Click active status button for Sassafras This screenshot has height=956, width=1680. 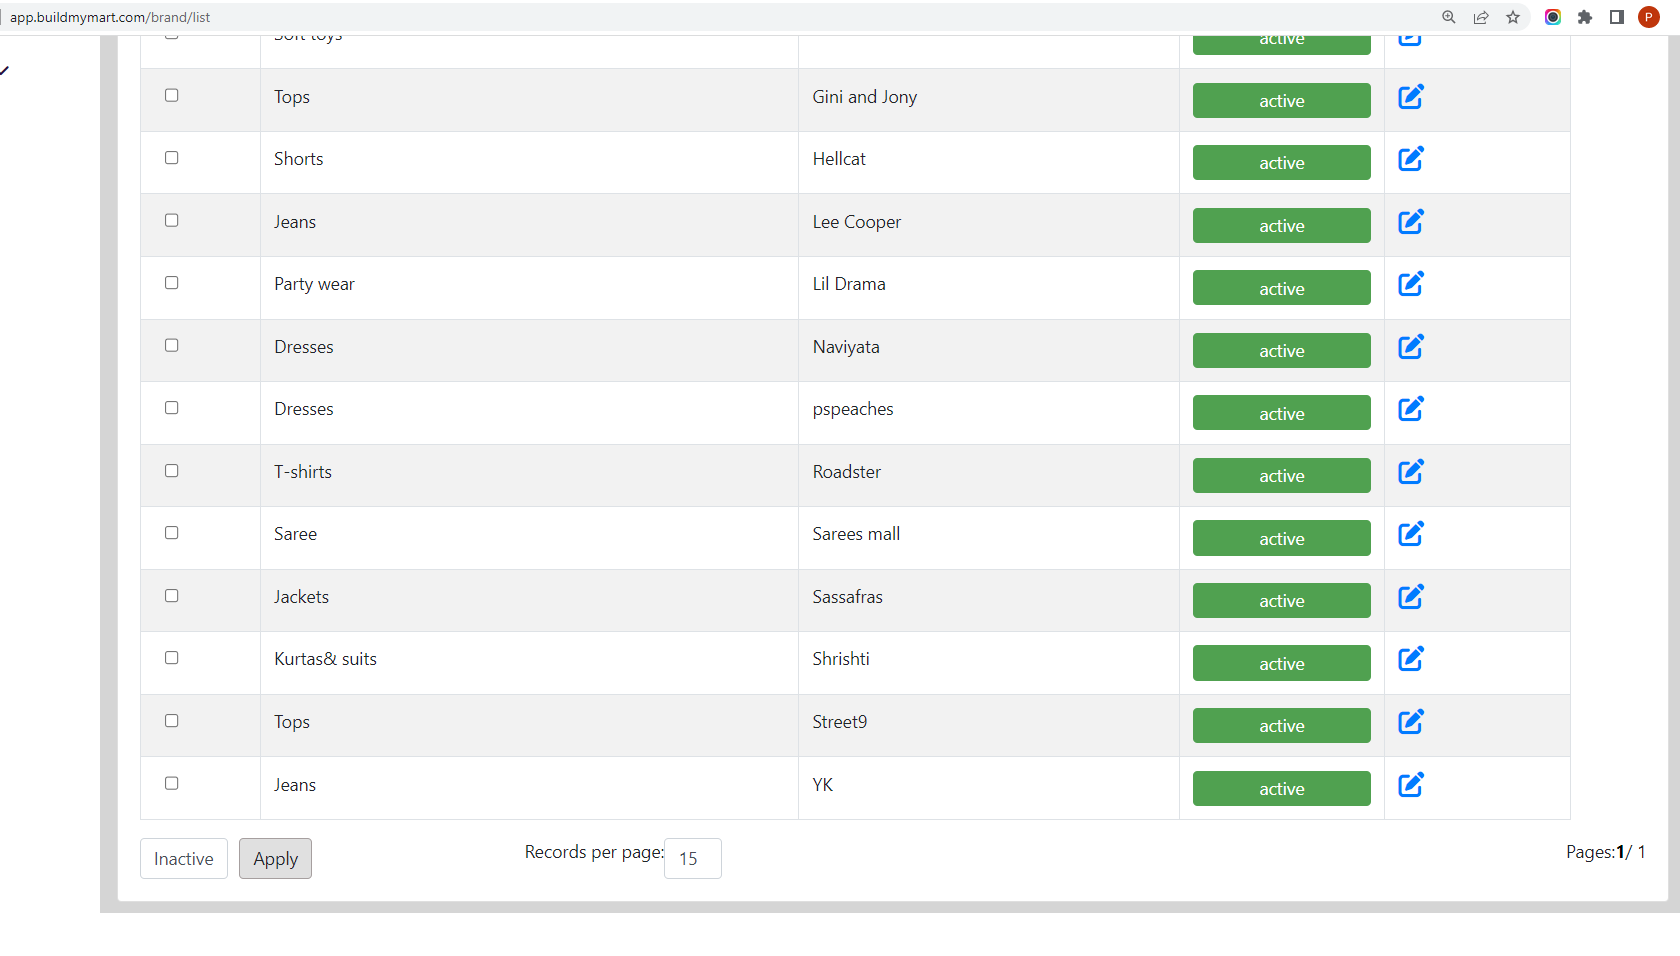coord(1282,600)
